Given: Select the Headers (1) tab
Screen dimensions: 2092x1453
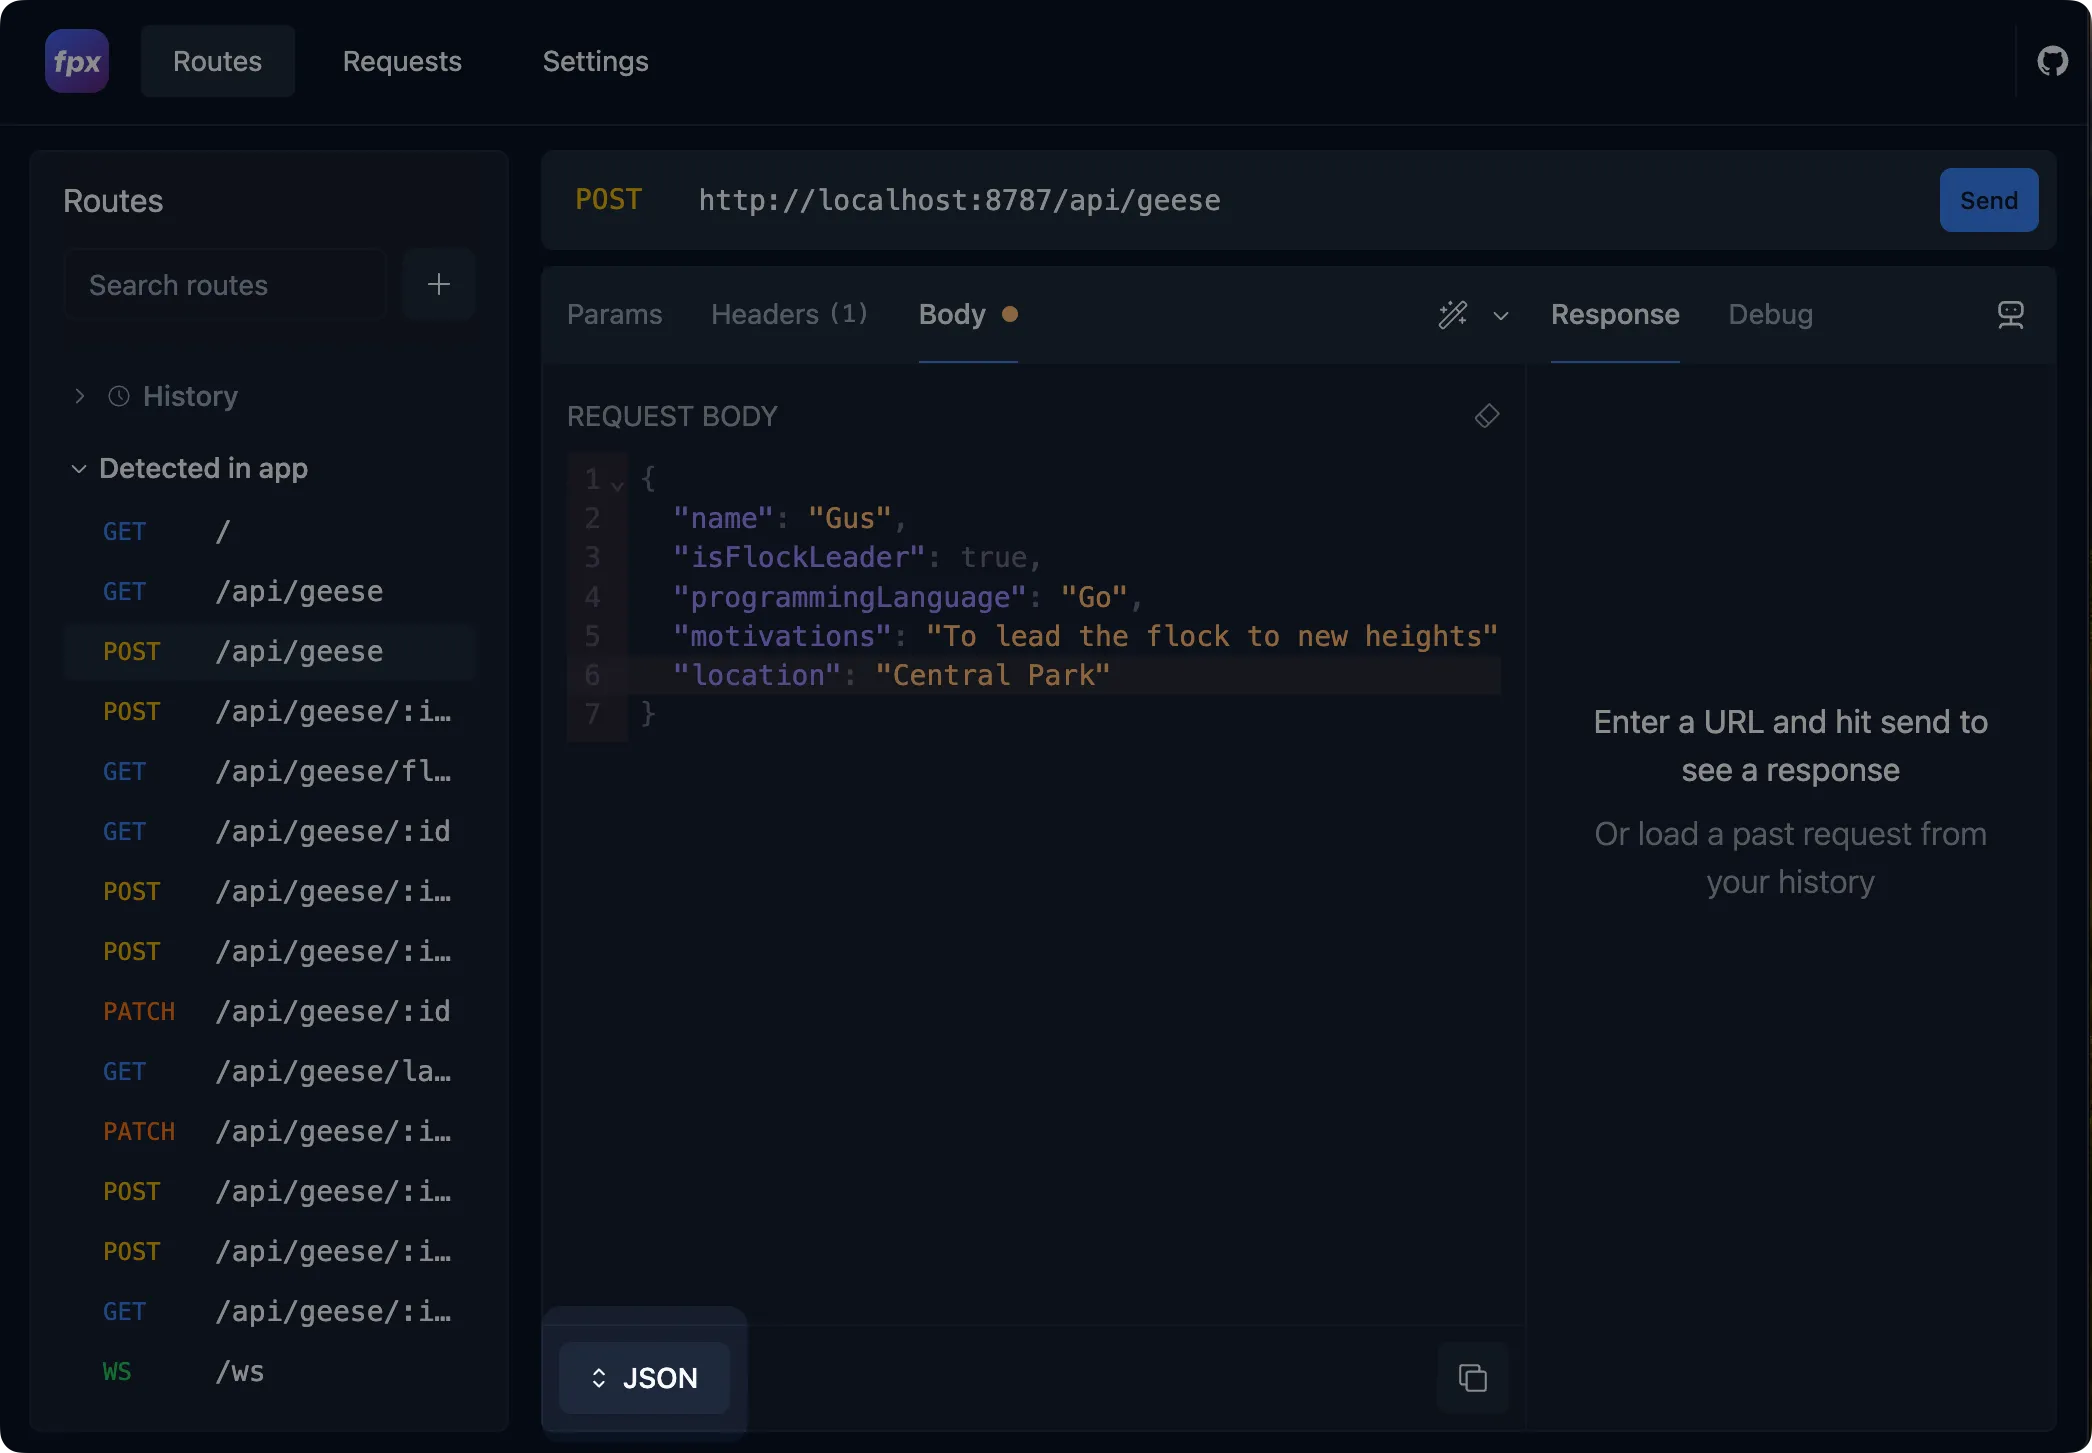Looking at the screenshot, I should (x=789, y=315).
